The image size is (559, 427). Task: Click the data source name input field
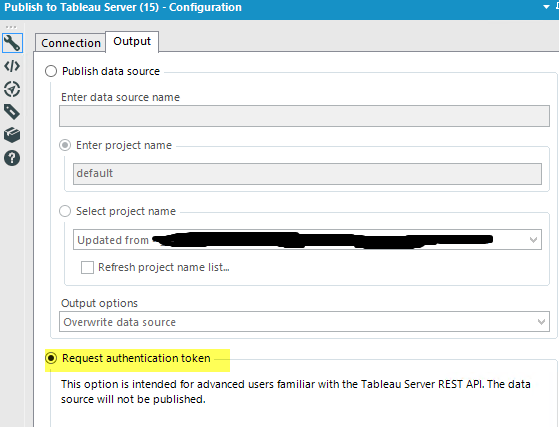click(304, 116)
